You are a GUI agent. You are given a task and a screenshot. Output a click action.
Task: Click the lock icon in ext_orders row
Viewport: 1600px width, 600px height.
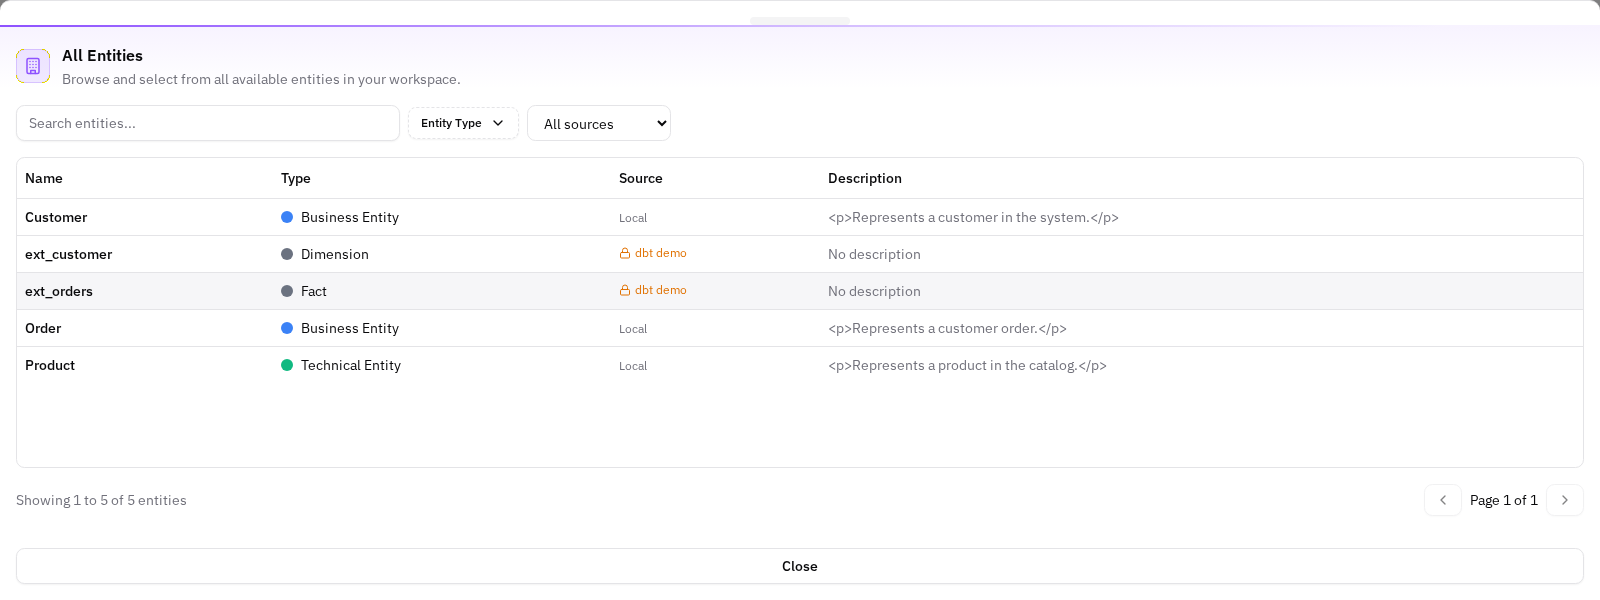625,291
